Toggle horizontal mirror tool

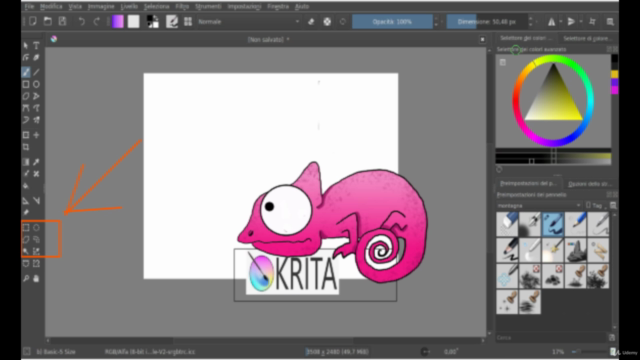pyautogui.click(x=551, y=22)
